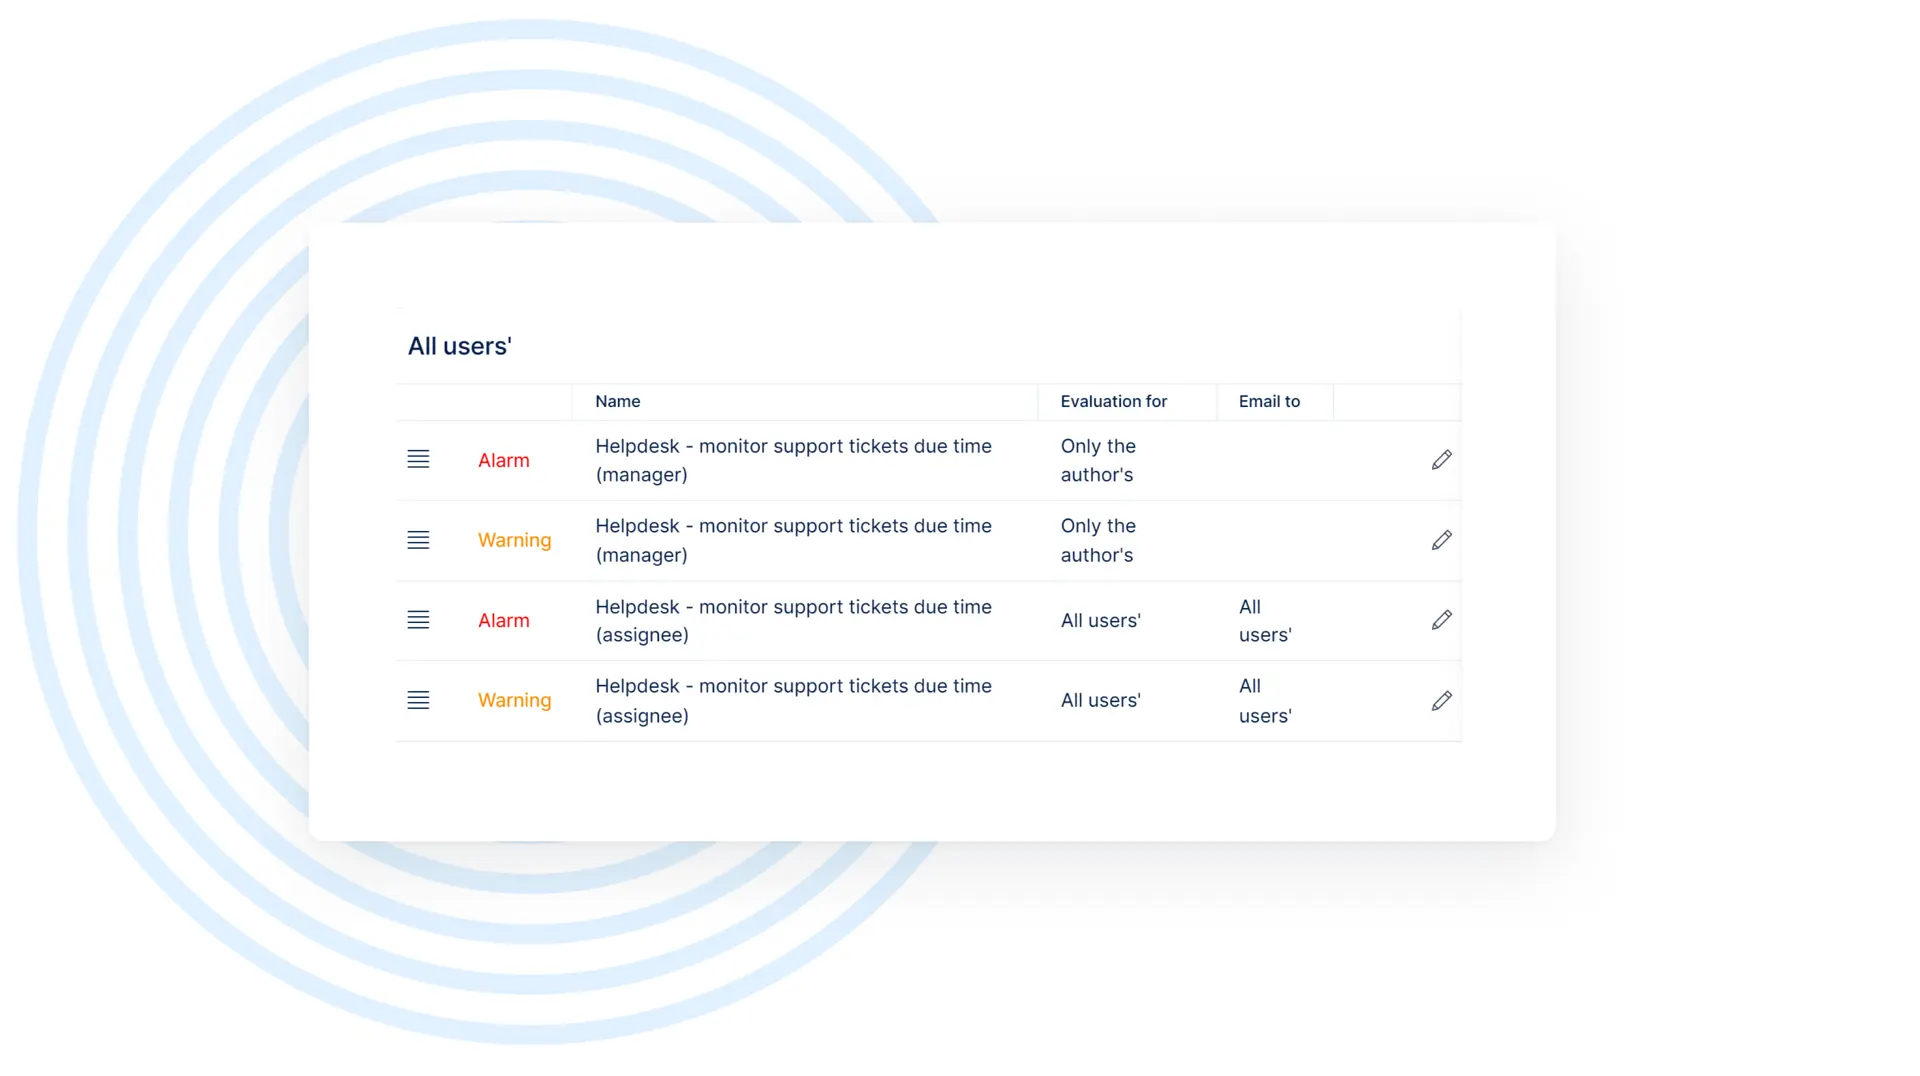Open the Alarm rule named Helpdesk monitor tickets (manager)
The height and width of the screenshot is (1076, 1920).
coord(793,460)
